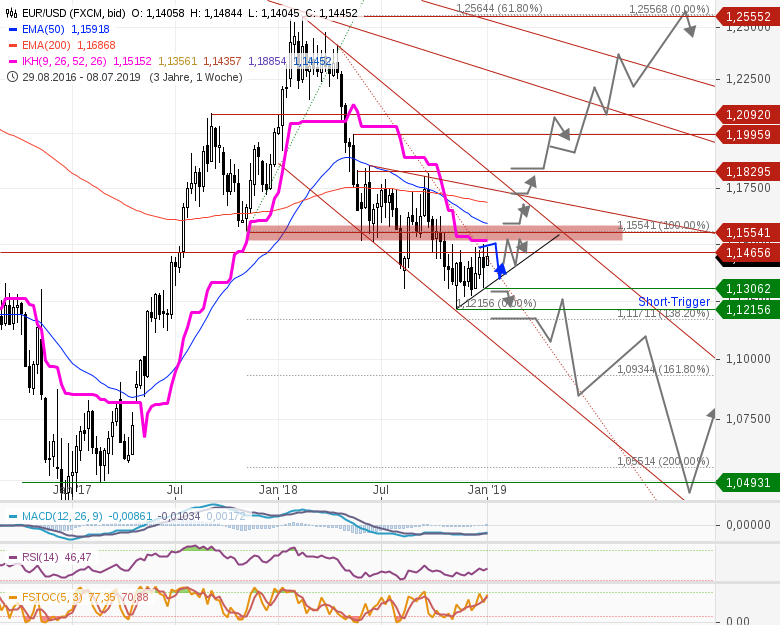
Task: Click the candlestick chart icon beside EUR/USD
Action: [x=11, y=13]
